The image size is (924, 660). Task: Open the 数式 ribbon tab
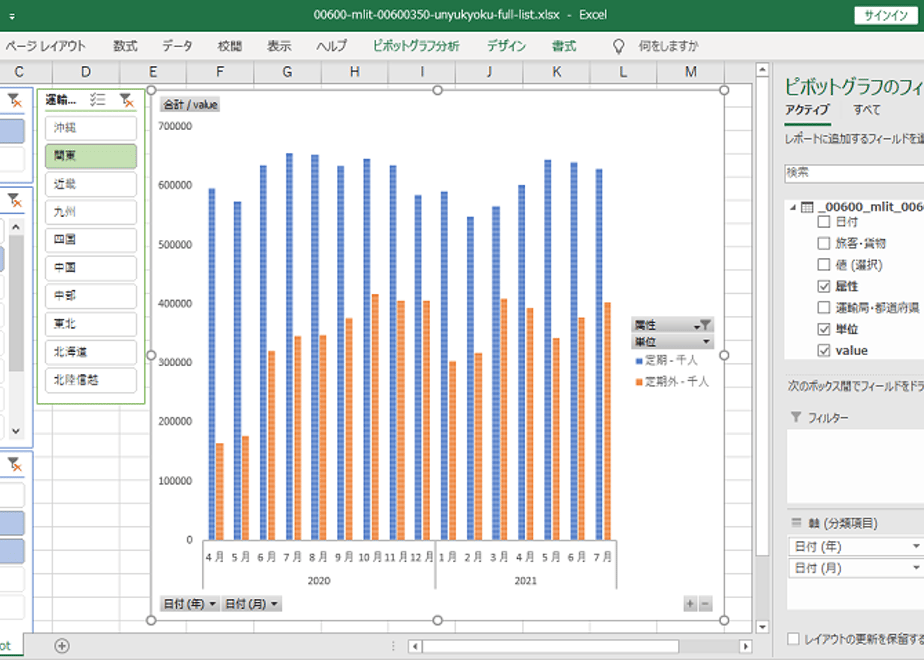(x=125, y=46)
